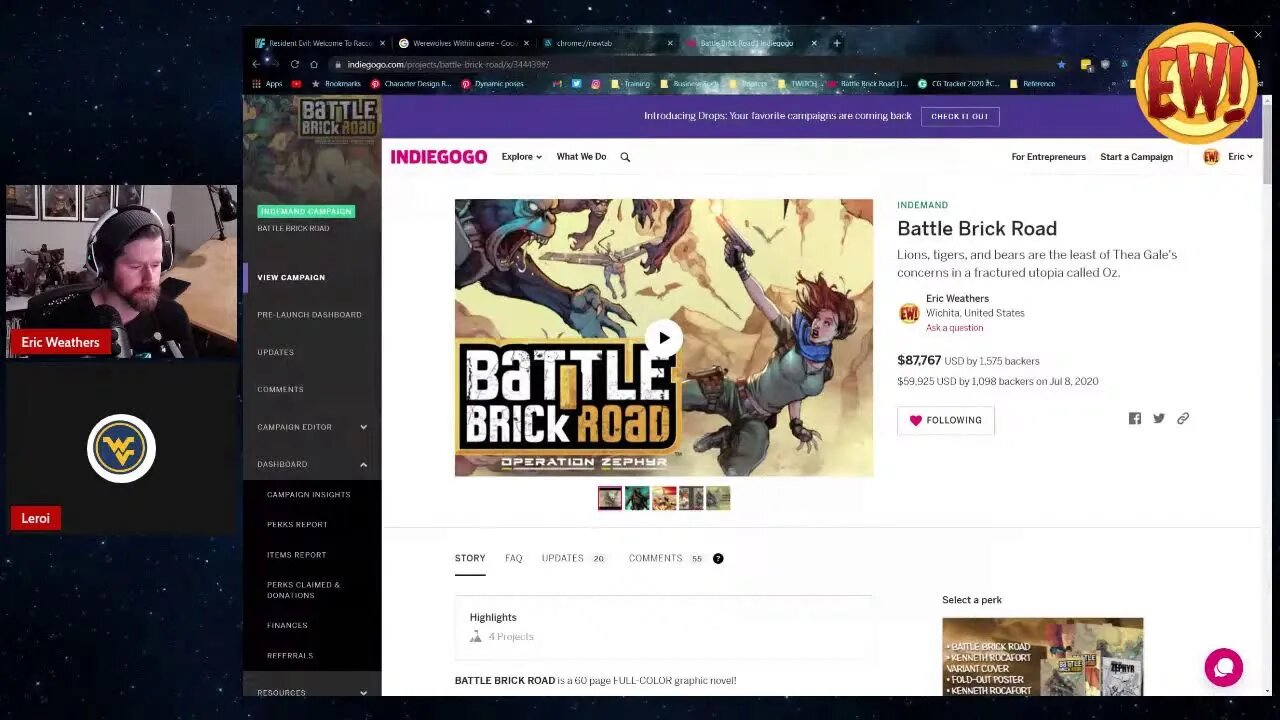Open Perks Claimed & Donations
The height and width of the screenshot is (720, 1280).
click(x=303, y=590)
